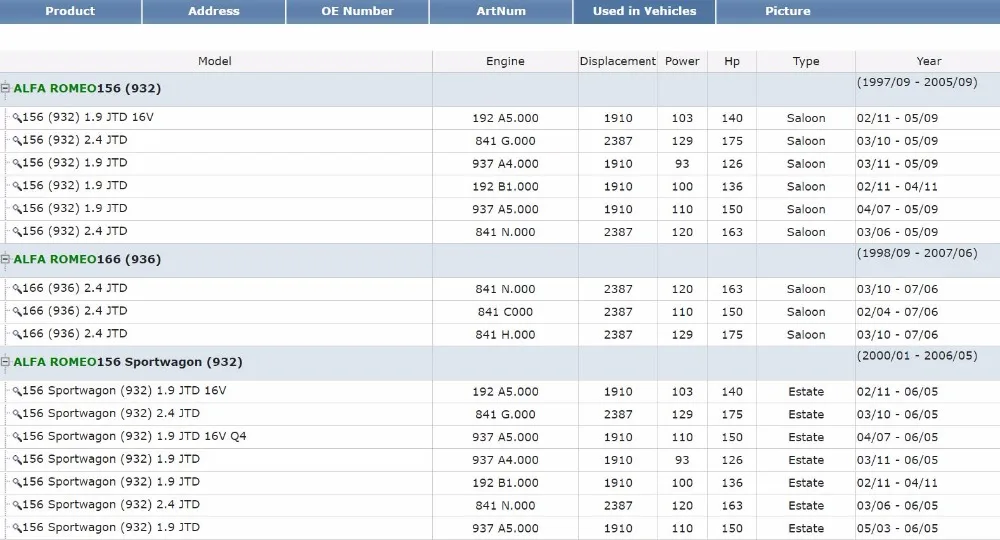Click magnifier icon for 156 Sportwagon 1.9 JTD 937 A4.000
The height and width of the screenshot is (540, 1000).
(x=17, y=460)
